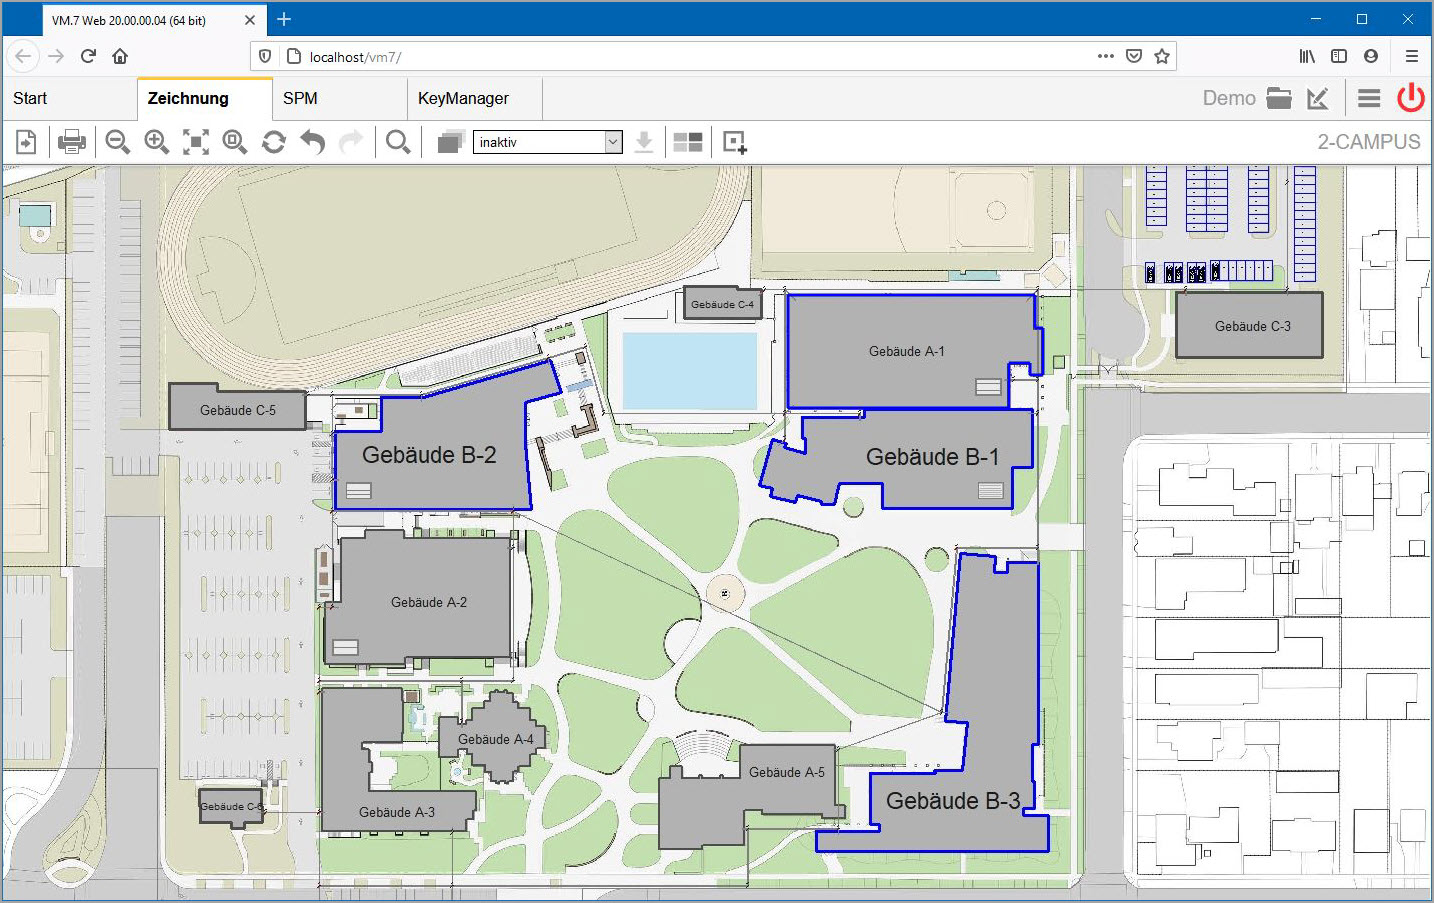Click the add selection frame icon

[x=735, y=142]
